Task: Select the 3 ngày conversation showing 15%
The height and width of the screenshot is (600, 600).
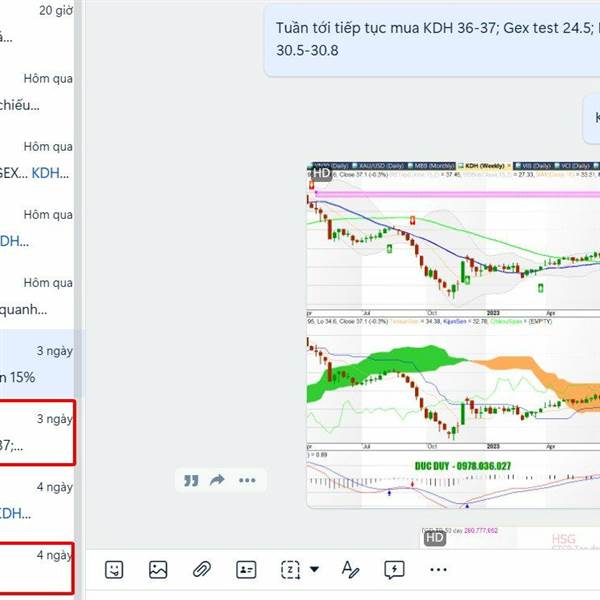Action: (x=37, y=364)
